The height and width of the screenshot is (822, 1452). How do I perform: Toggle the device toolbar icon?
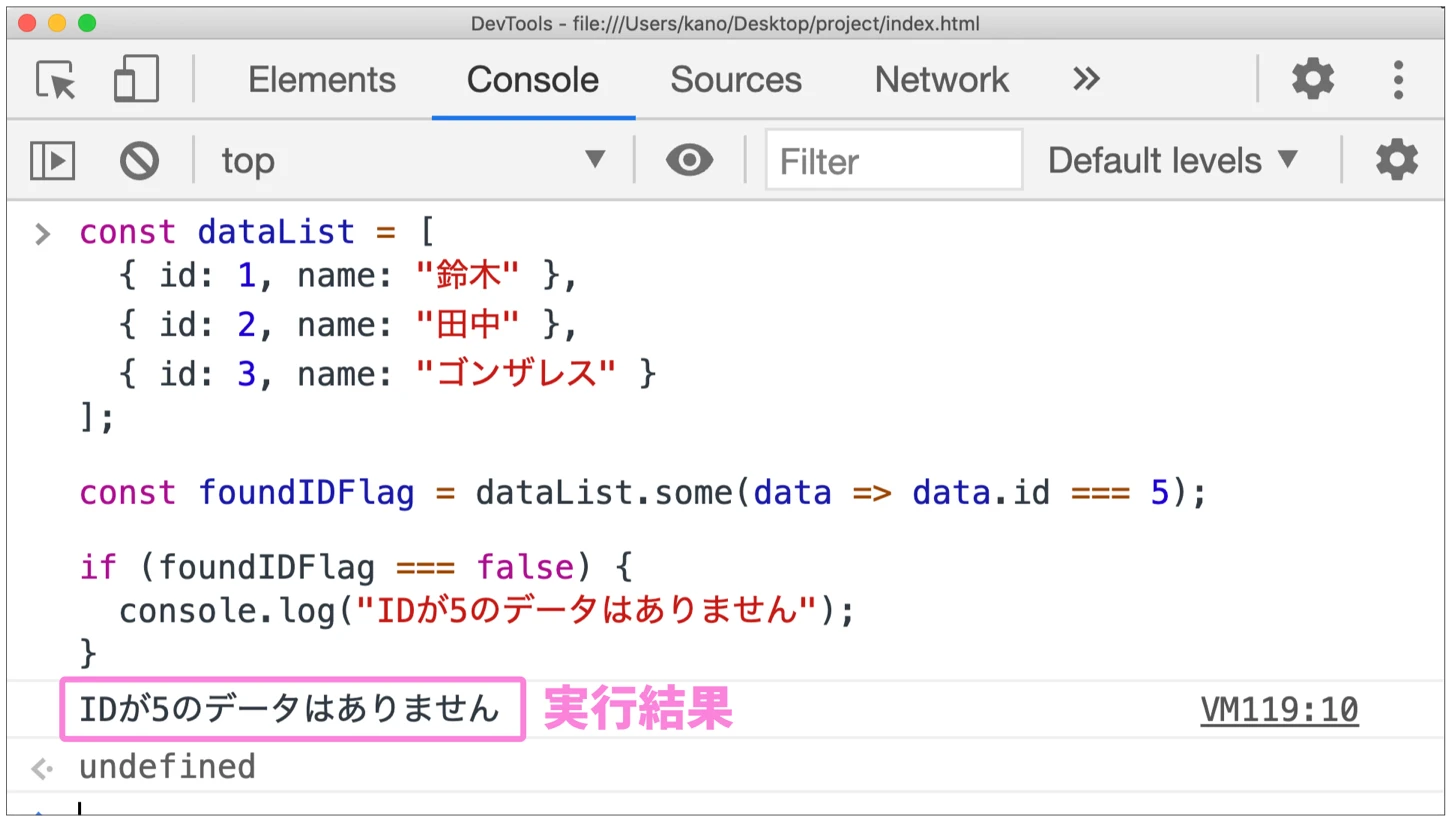[x=136, y=79]
